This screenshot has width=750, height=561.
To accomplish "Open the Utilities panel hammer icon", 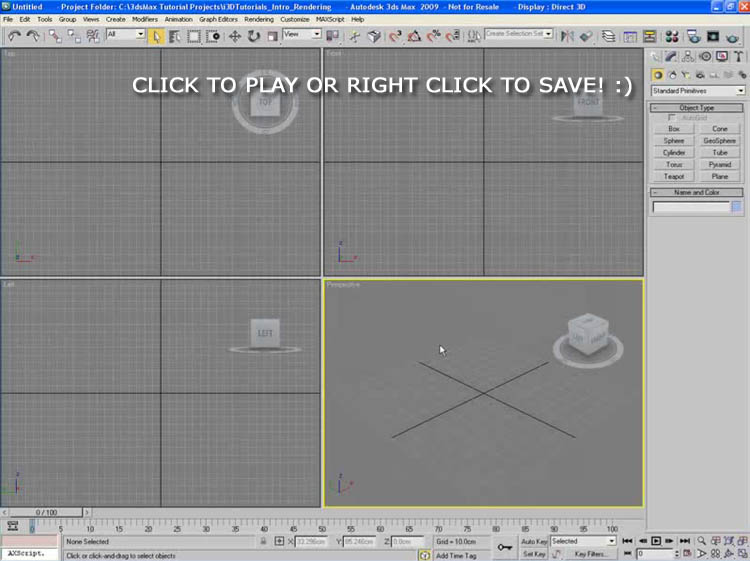I will point(738,57).
